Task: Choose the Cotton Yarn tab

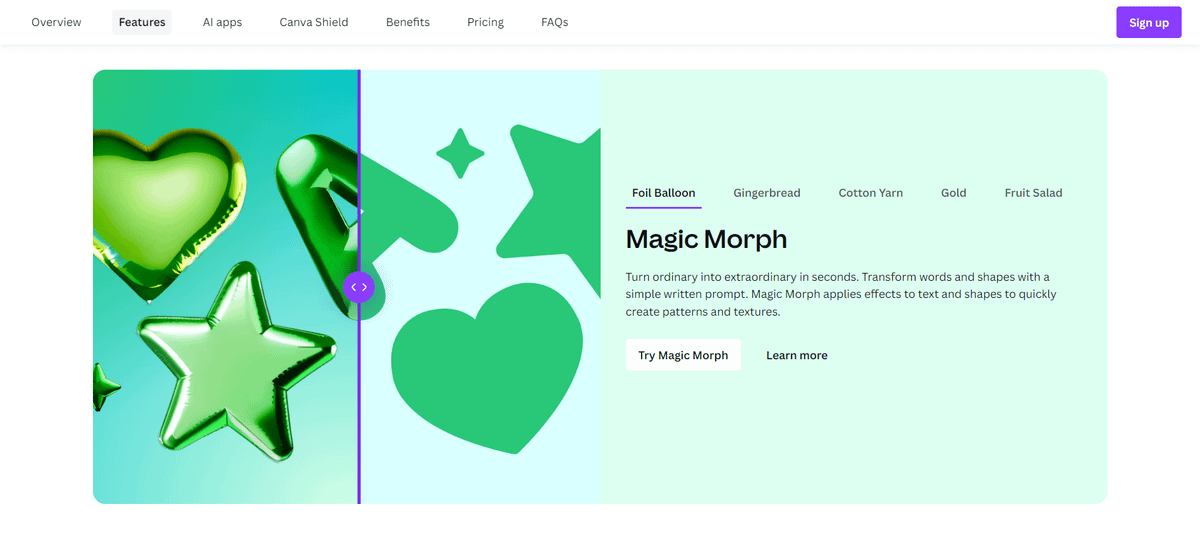Action: (870, 193)
